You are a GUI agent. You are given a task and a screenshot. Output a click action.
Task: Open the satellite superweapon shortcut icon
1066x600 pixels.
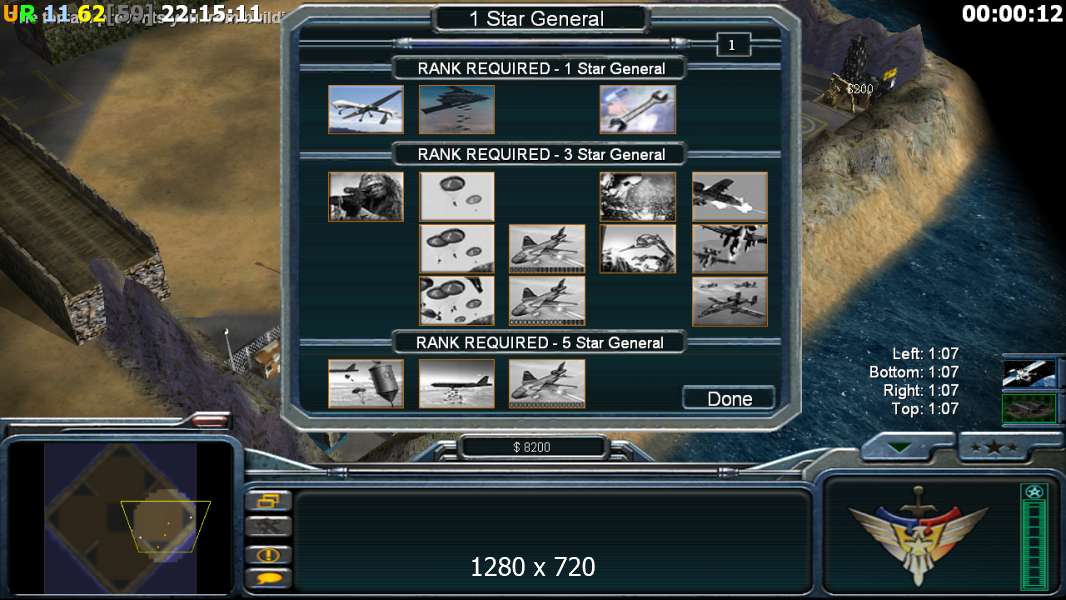[1029, 374]
